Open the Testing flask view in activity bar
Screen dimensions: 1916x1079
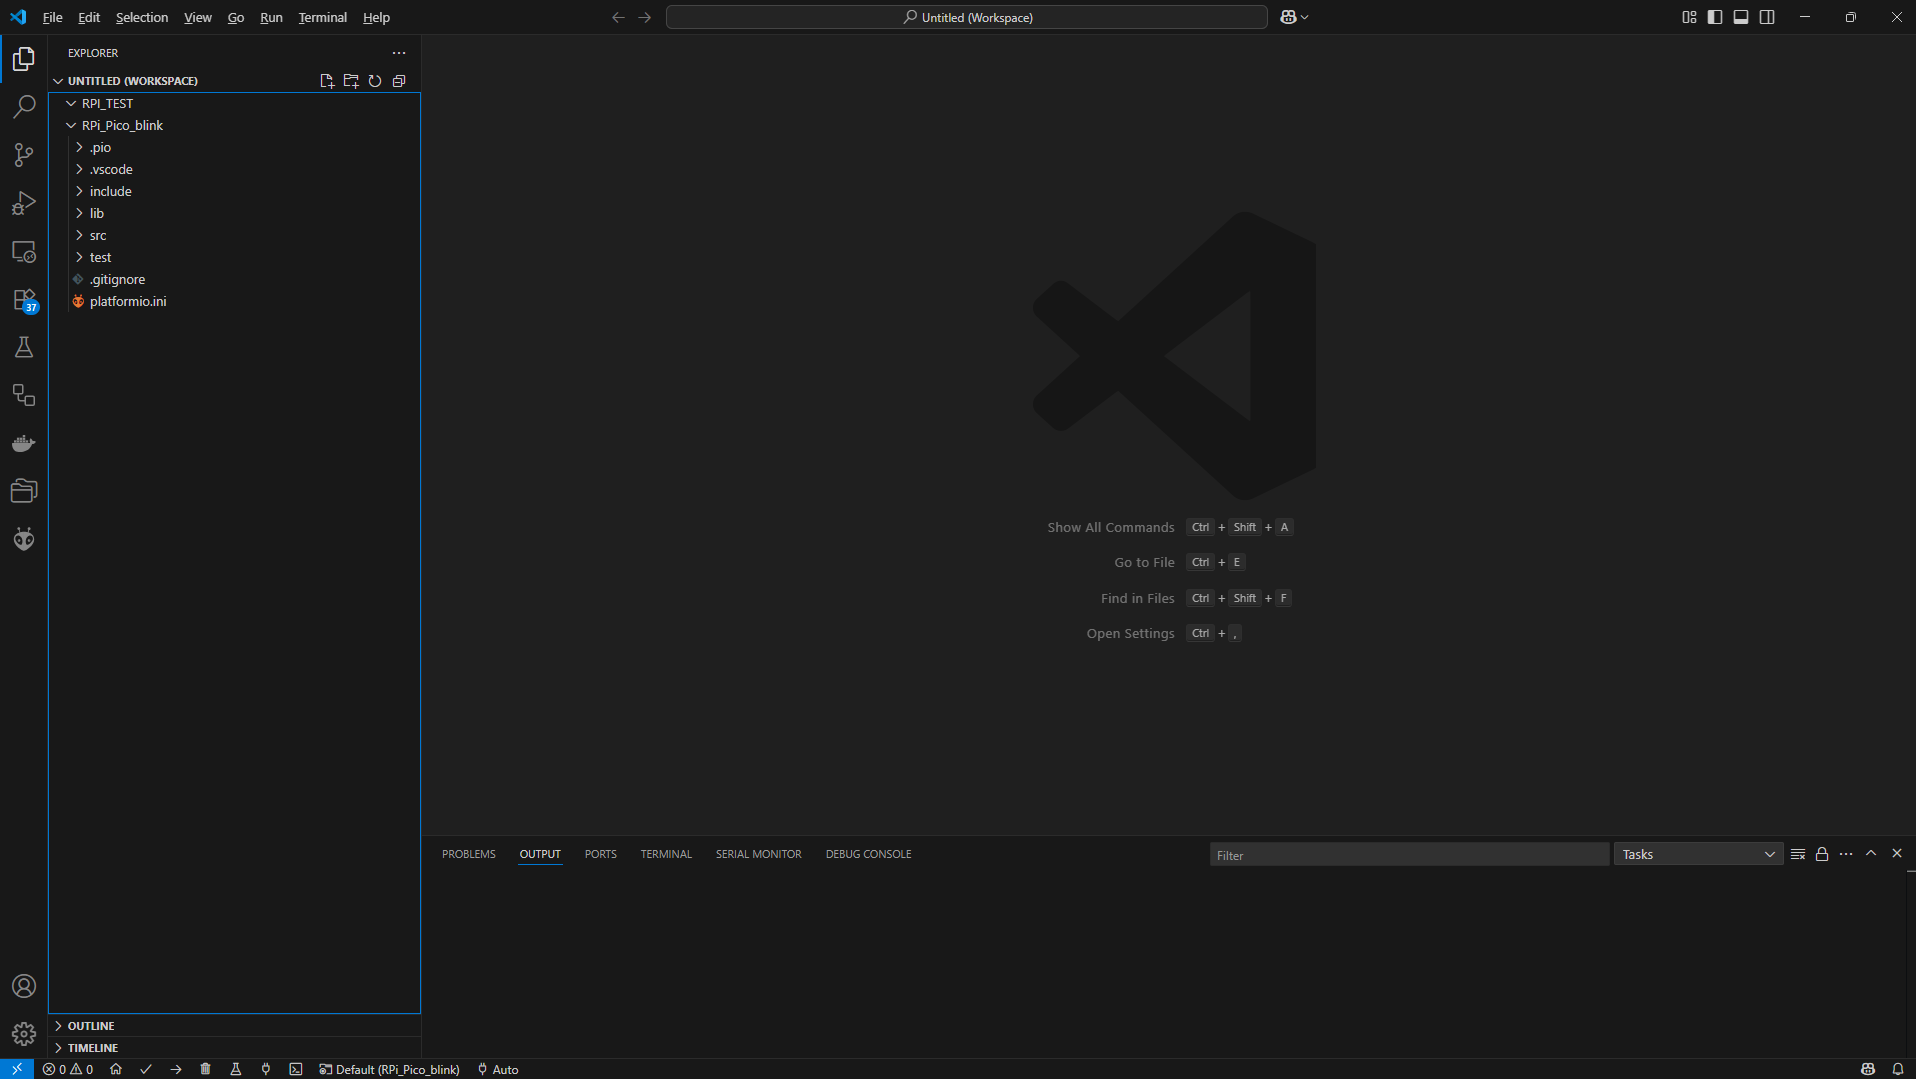coord(24,347)
